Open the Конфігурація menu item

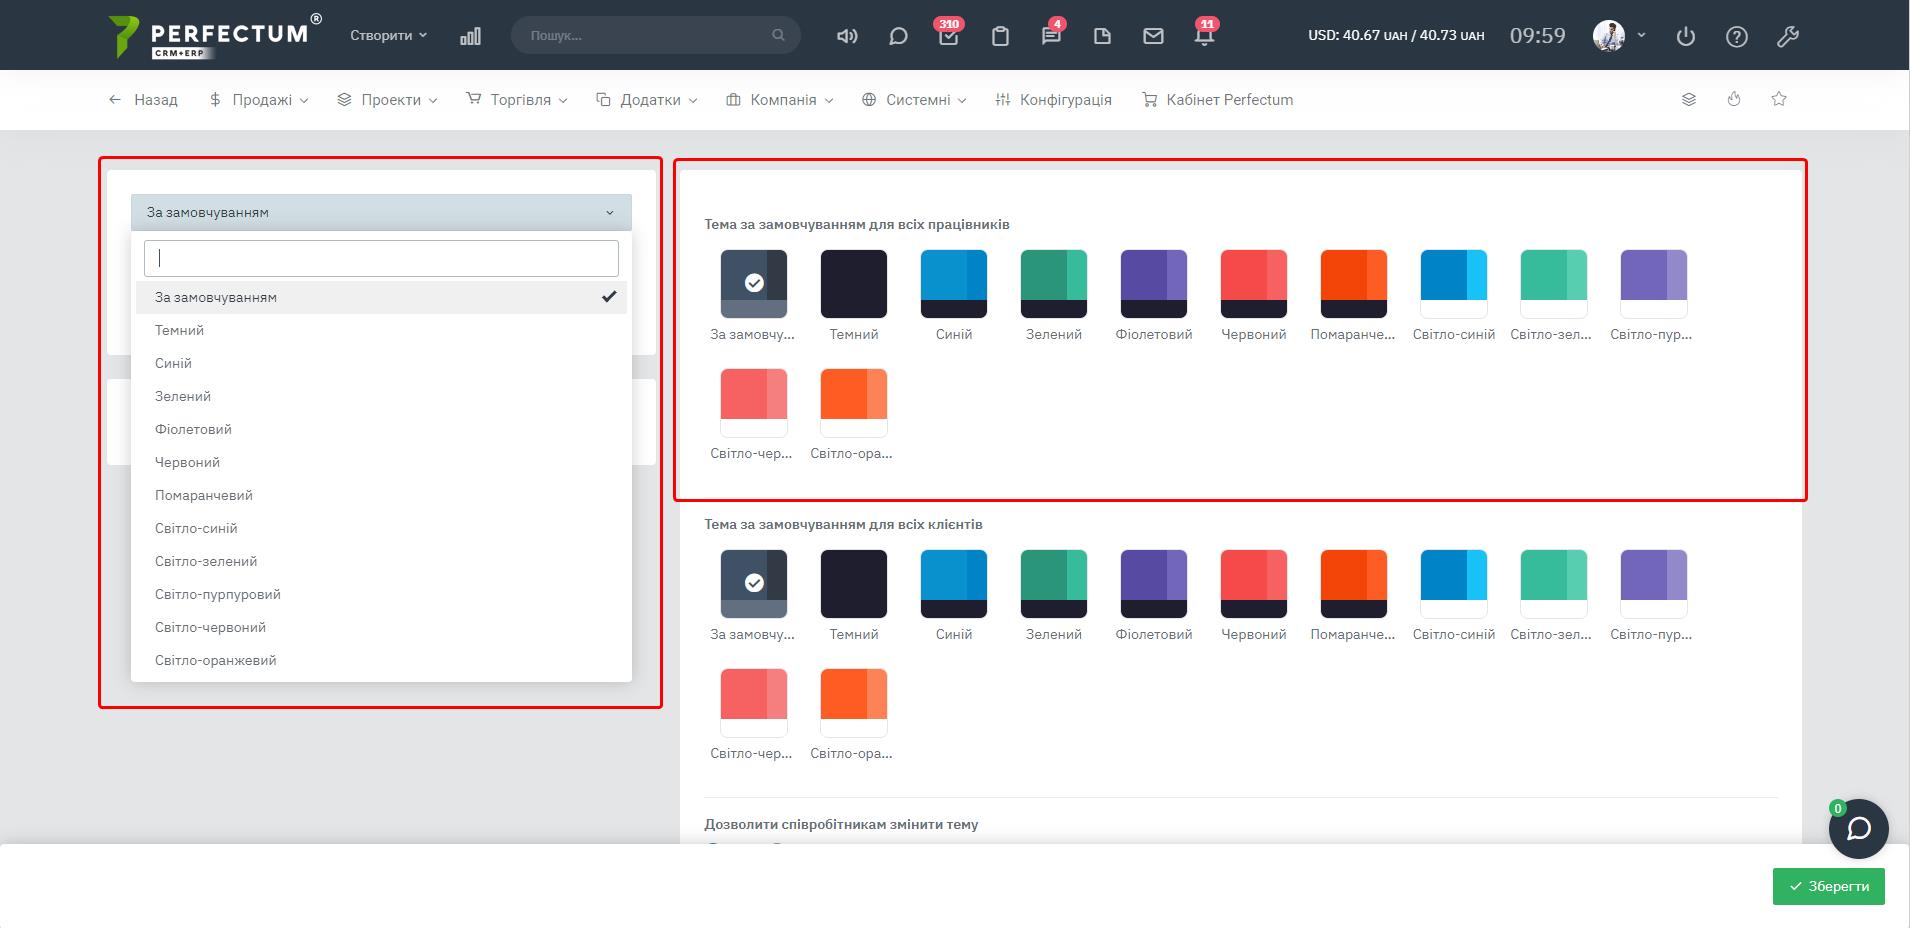[1054, 100]
